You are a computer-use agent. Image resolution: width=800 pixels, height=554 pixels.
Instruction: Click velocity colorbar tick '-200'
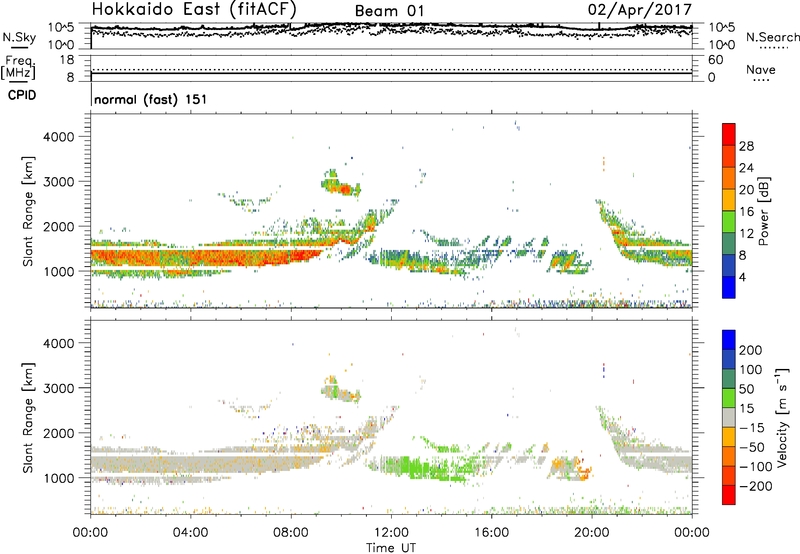point(755,486)
